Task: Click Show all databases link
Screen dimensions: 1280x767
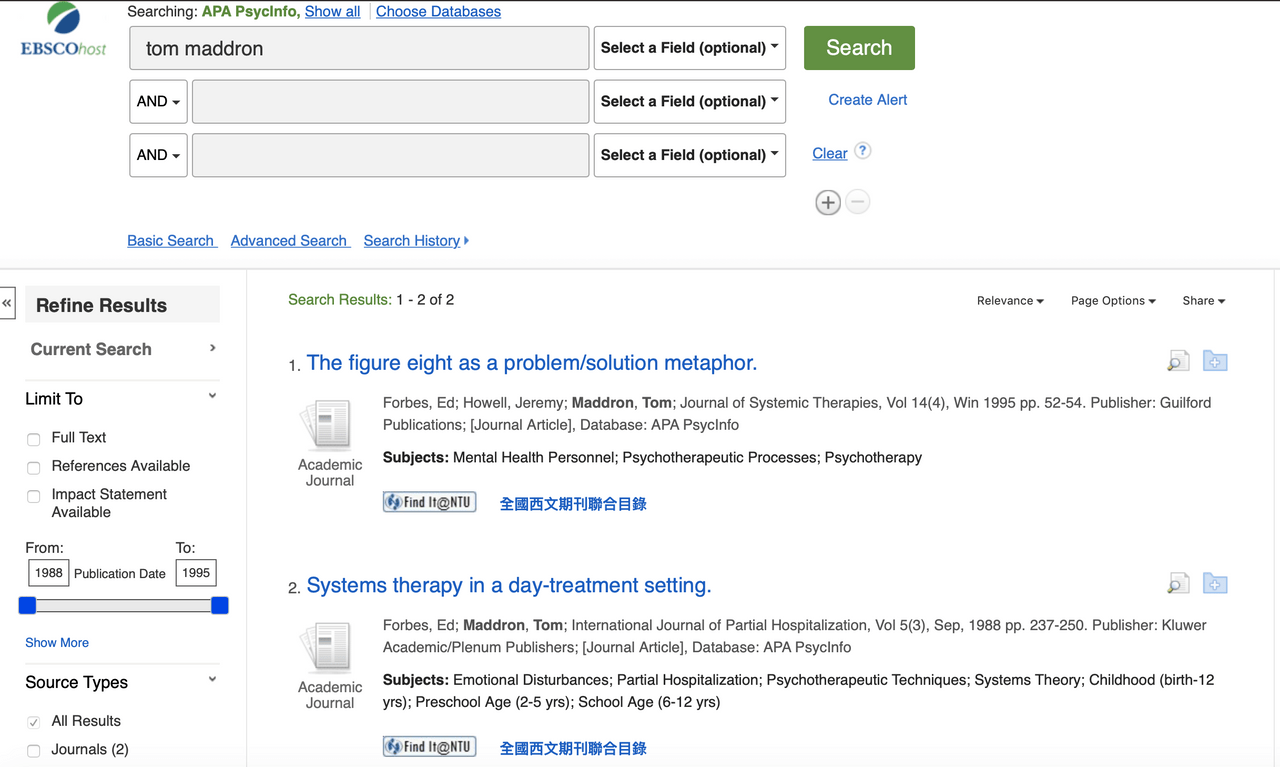Action: click(332, 12)
